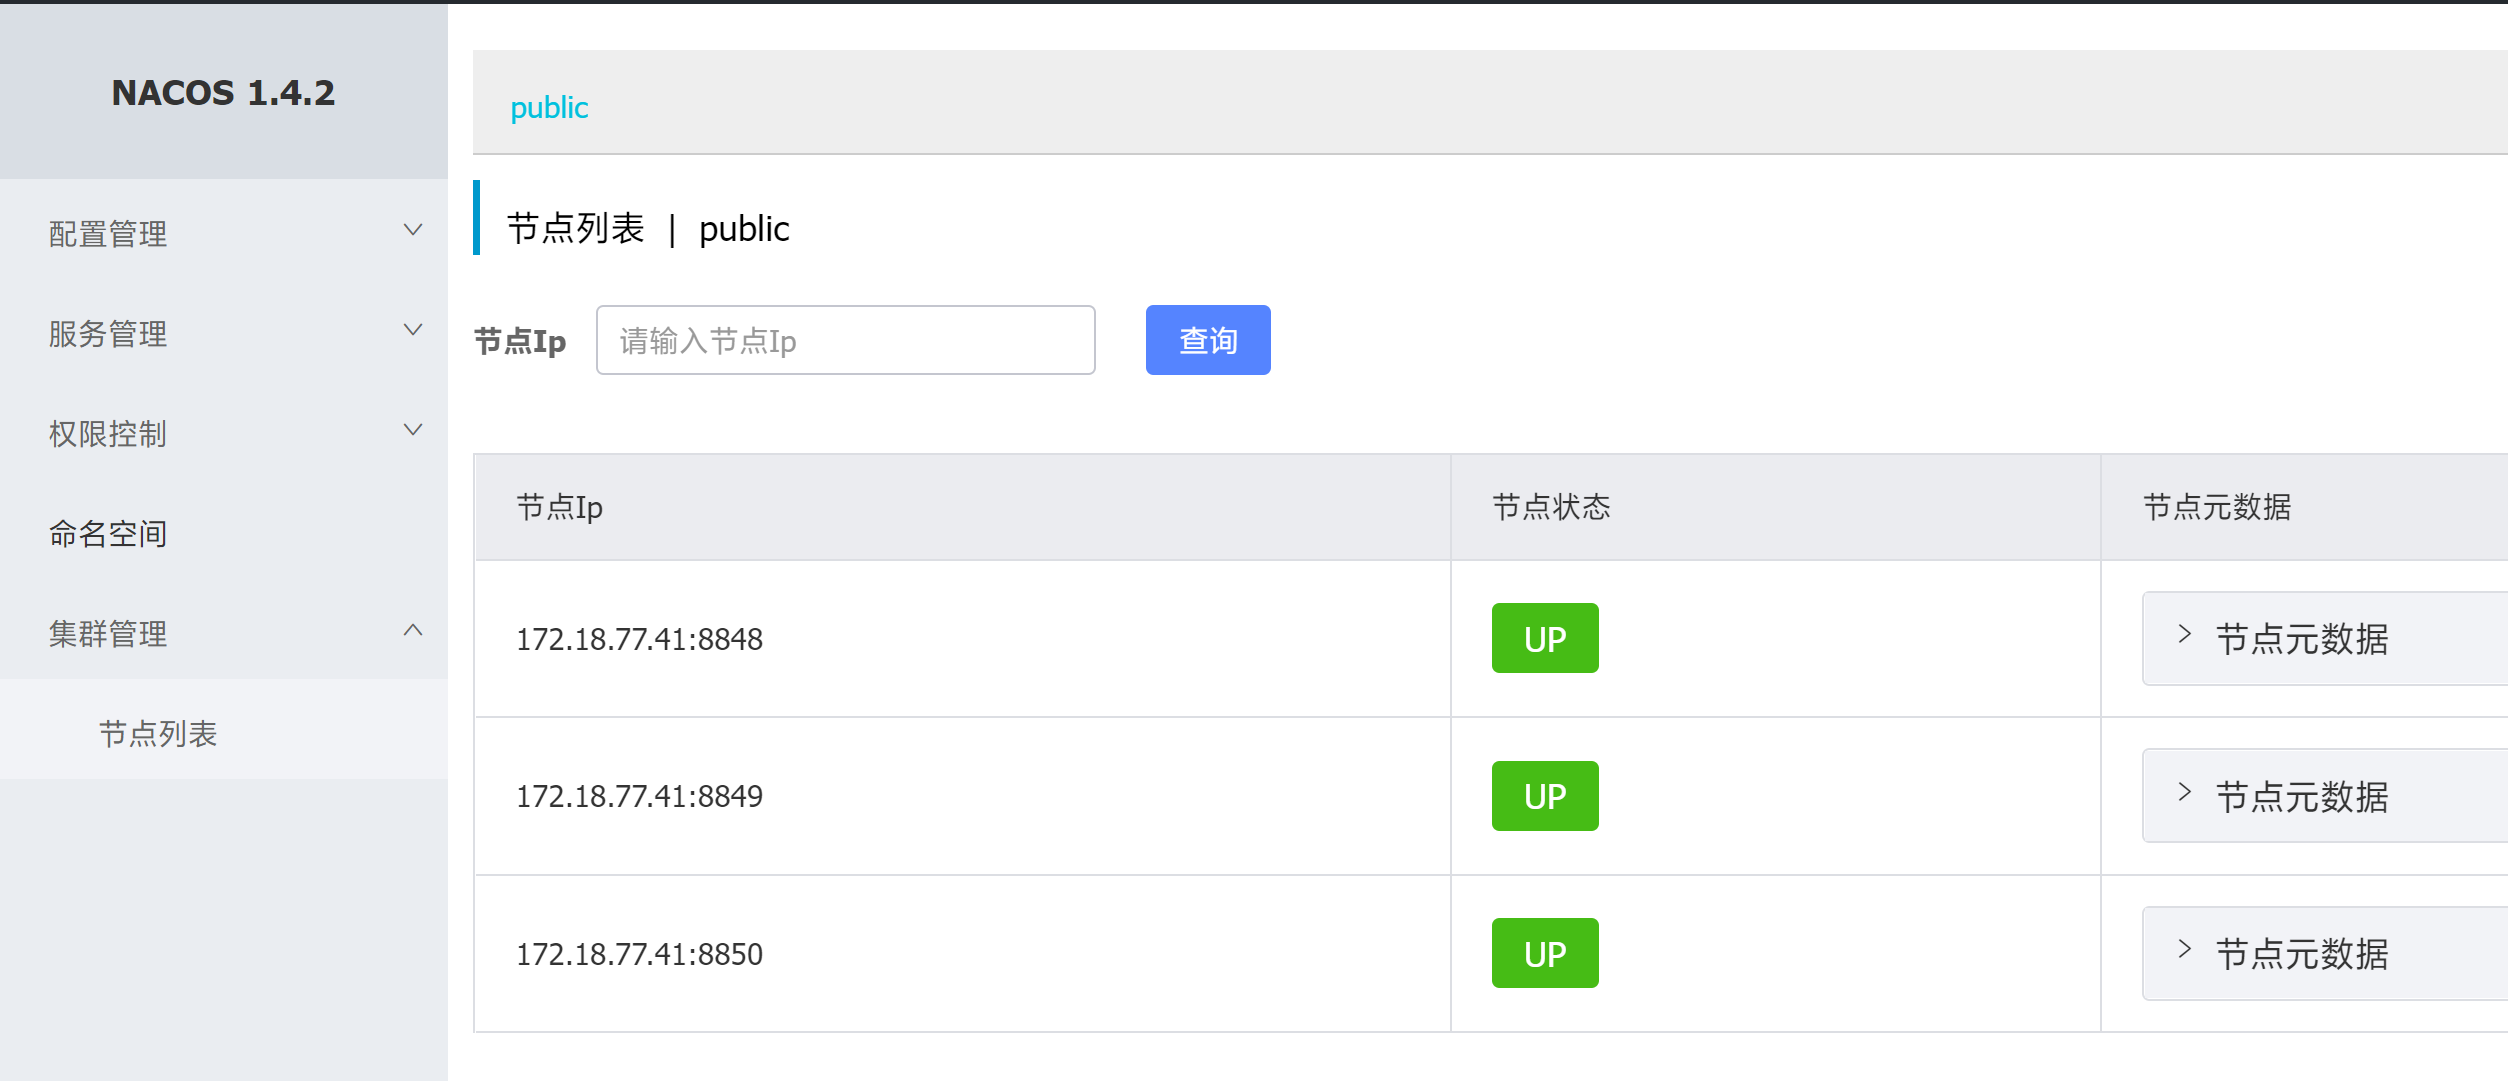Select node address 172.18.77.41:8848
Screen dimensions: 2508x1081
click(639, 639)
